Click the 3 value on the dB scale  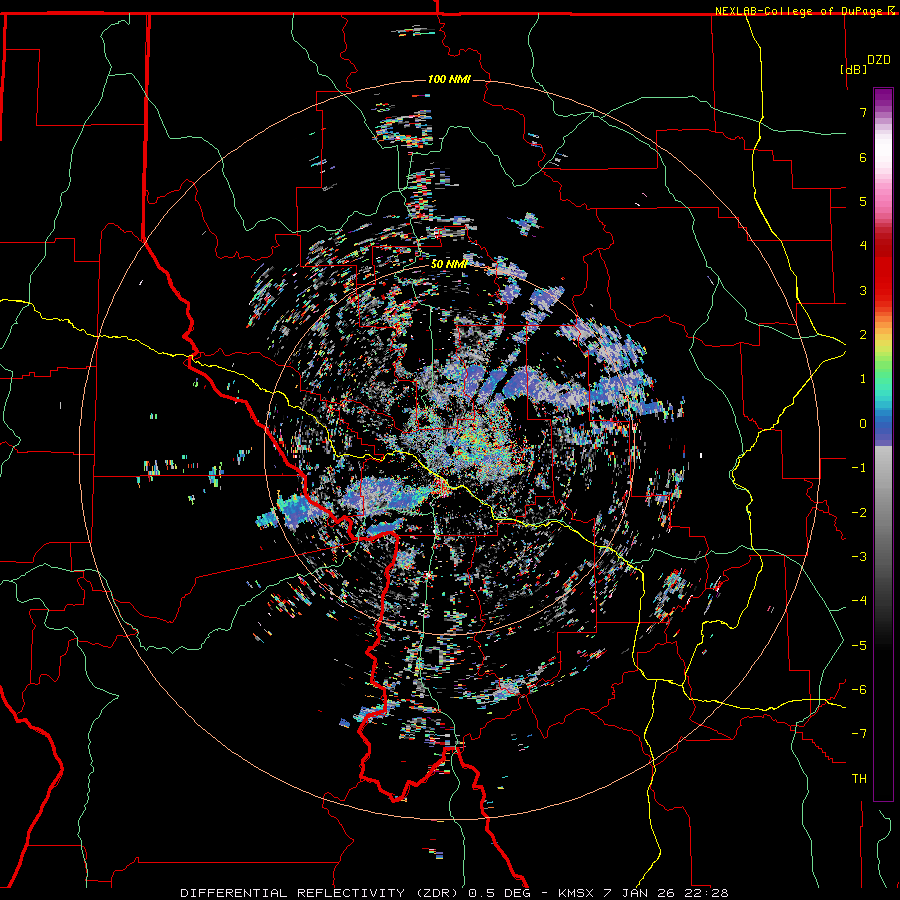pyautogui.click(x=863, y=290)
